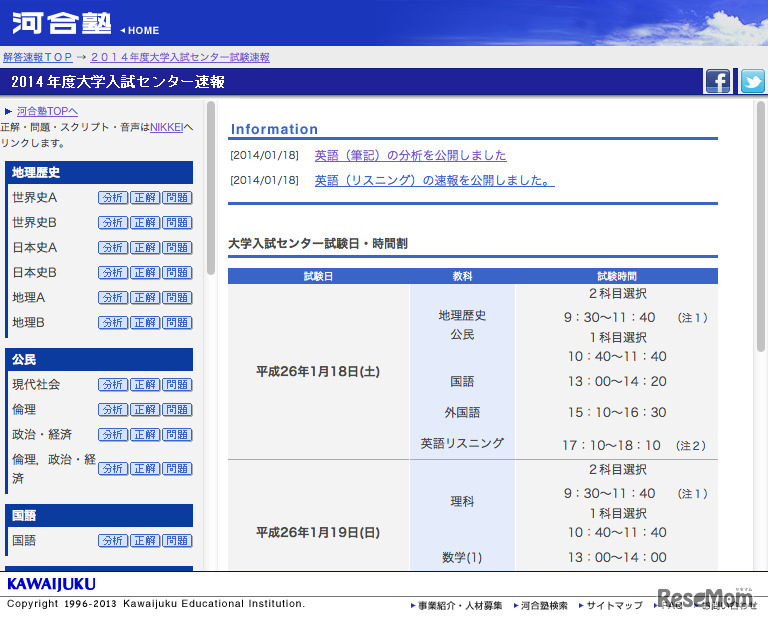Click 正解 button for 世界史B

[x=145, y=222]
